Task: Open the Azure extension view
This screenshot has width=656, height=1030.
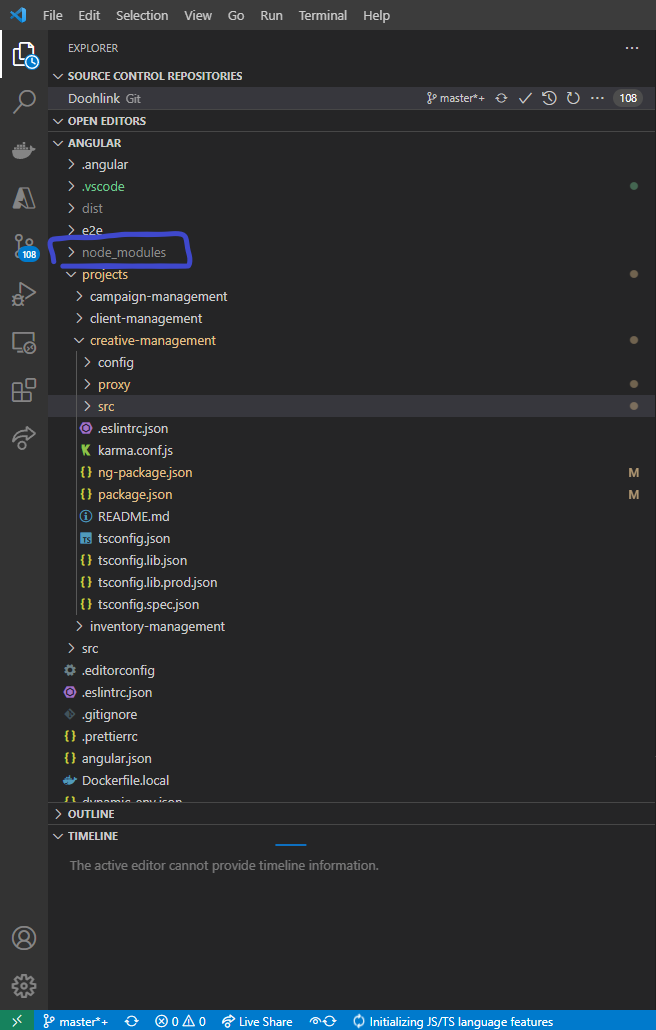Action: pos(24,198)
